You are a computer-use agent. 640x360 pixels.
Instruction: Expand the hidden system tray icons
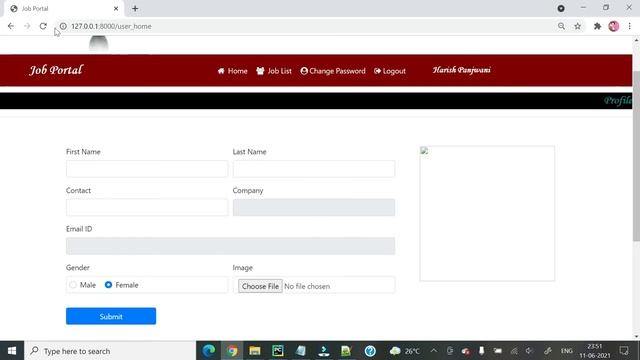(x=433, y=351)
